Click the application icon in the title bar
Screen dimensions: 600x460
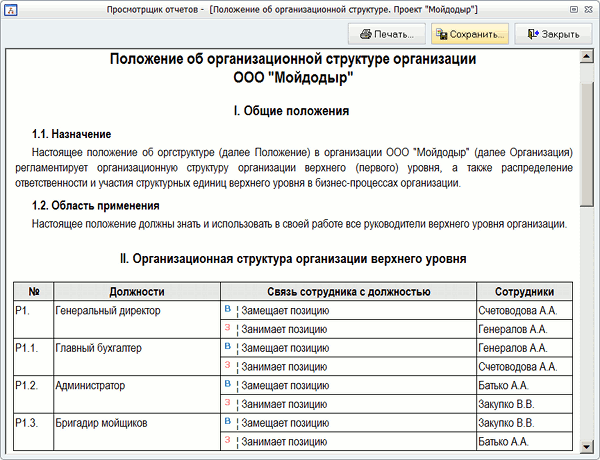(9, 8)
